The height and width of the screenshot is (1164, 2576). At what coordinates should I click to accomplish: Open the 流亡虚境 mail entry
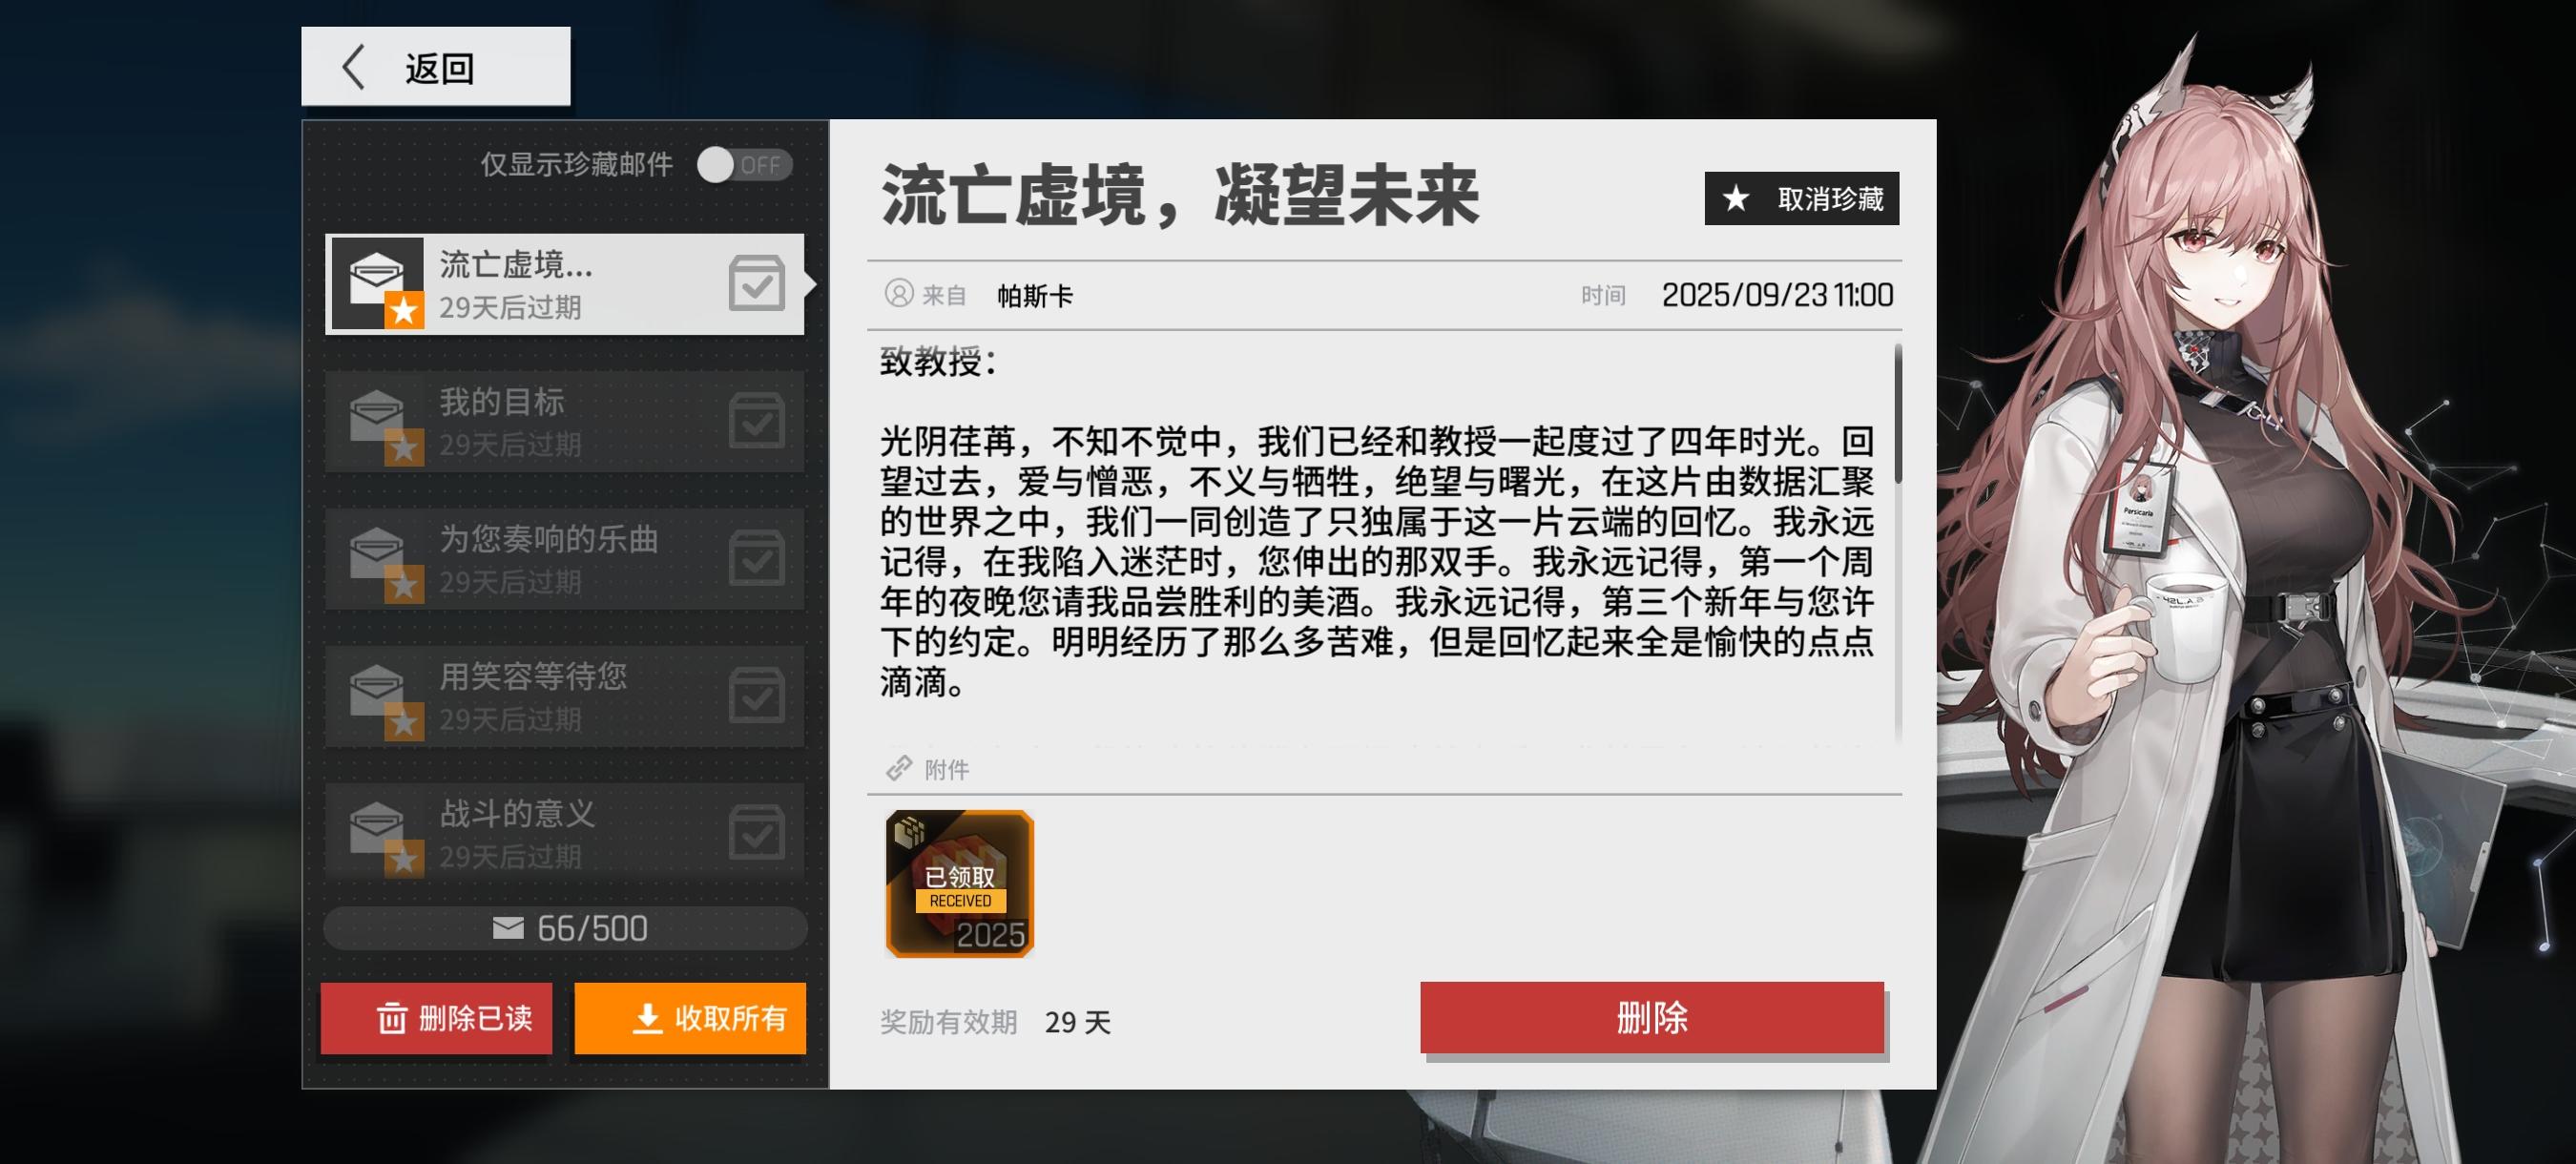[565, 284]
